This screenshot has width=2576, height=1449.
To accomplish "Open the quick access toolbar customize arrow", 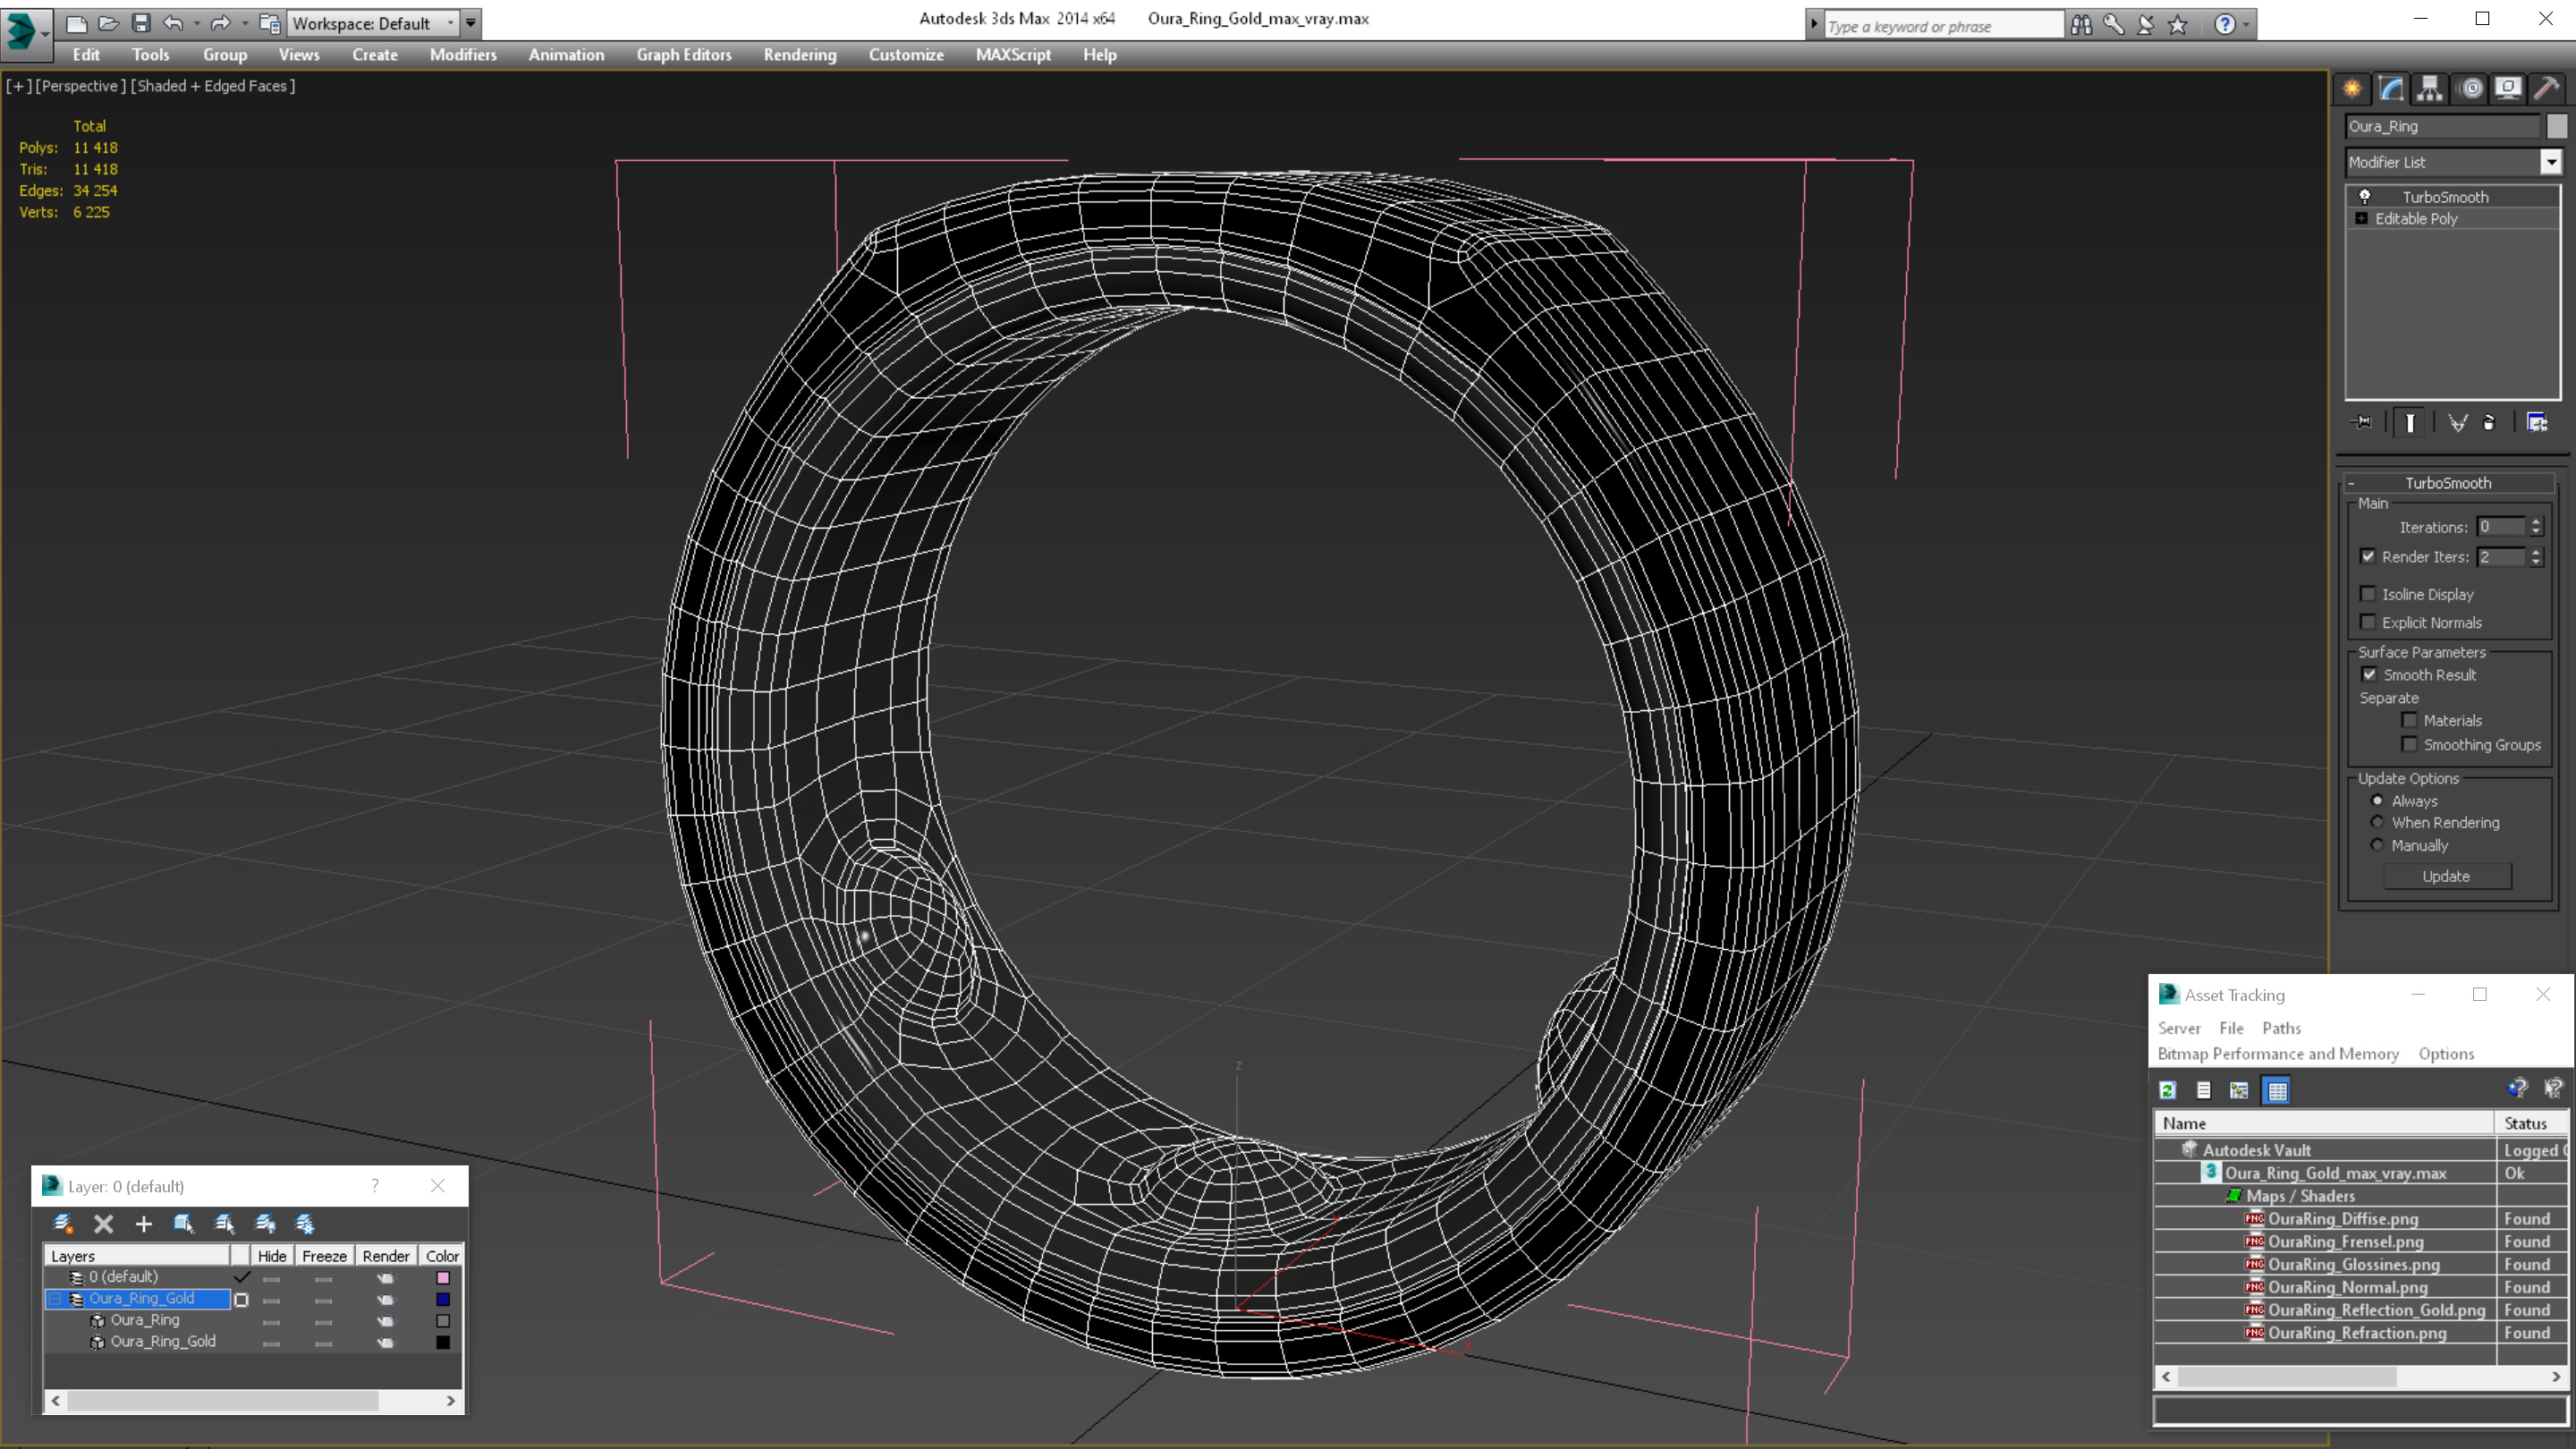I will pyautogui.click(x=471, y=23).
